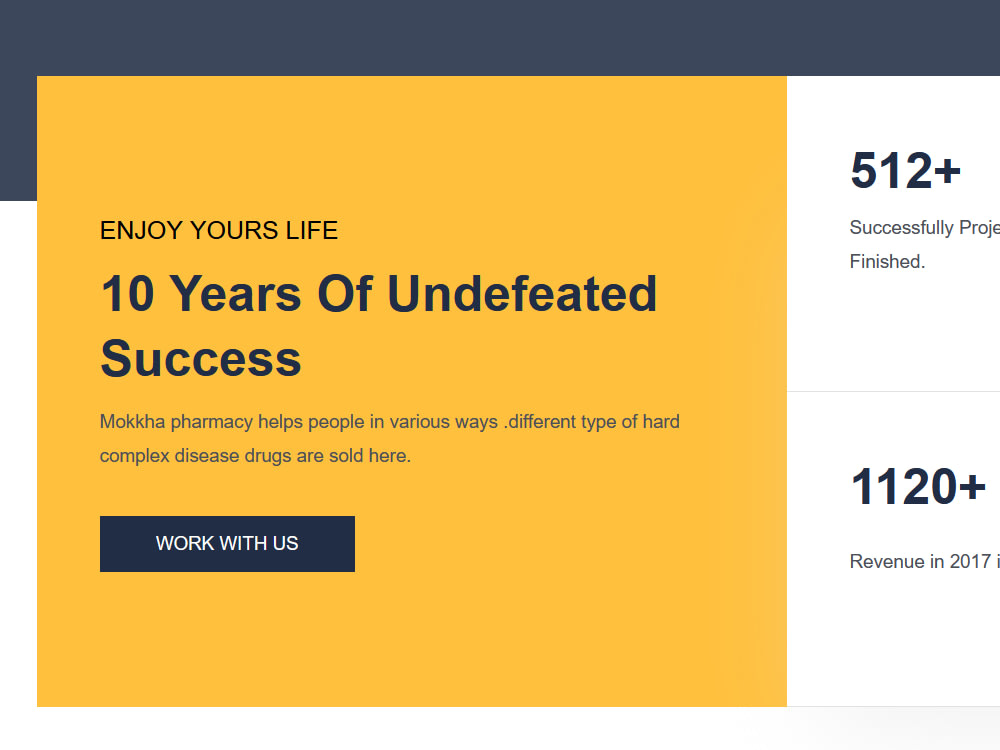Select the ENJOY YOURS LIFE subtitle text
Viewport: 1000px width, 750px height.
tap(219, 230)
